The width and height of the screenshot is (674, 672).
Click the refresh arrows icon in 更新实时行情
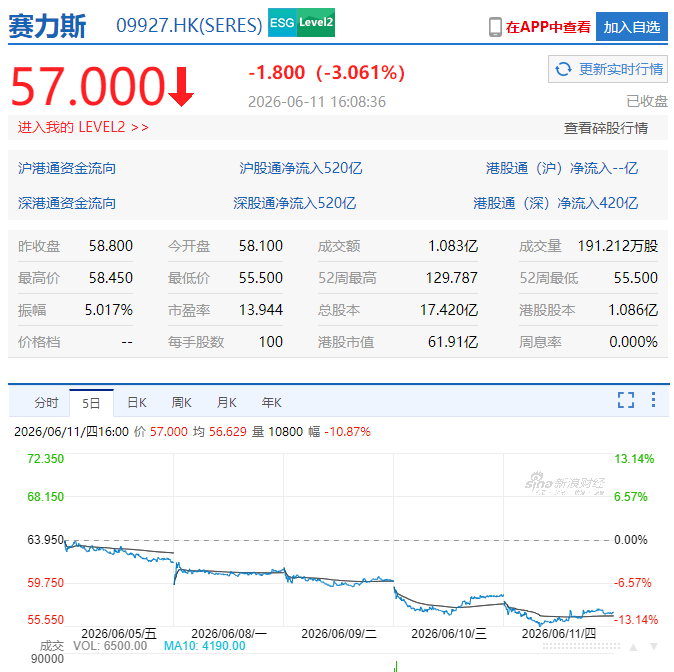coord(563,69)
